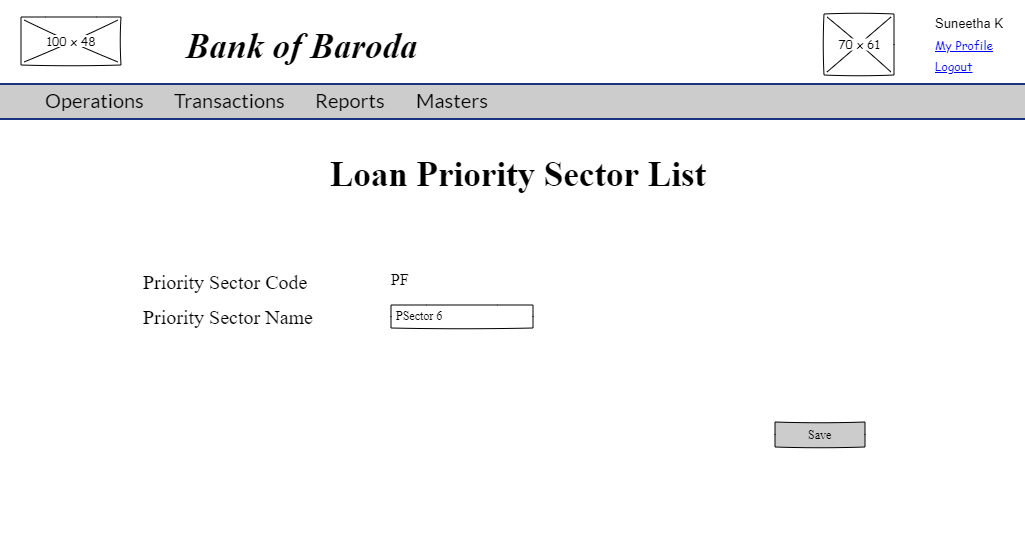Screen dimensions: 1025x545
Task: Open the Operations menu
Action: [94, 101]
